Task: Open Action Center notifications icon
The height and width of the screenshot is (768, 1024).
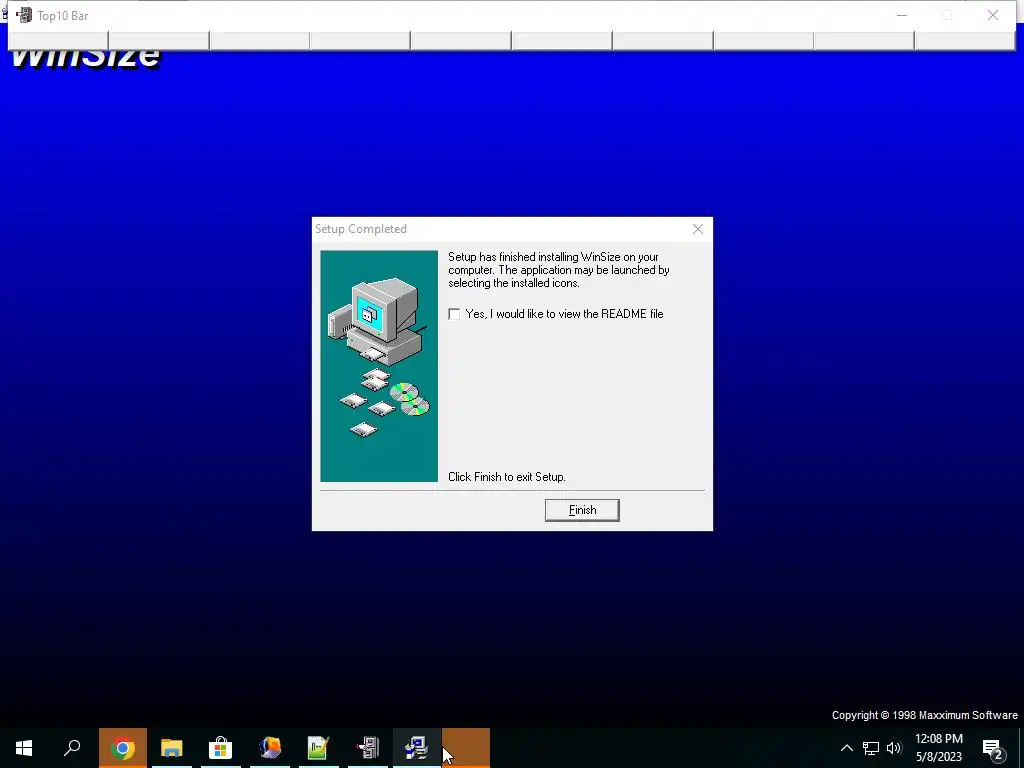Action: point(993,748)
